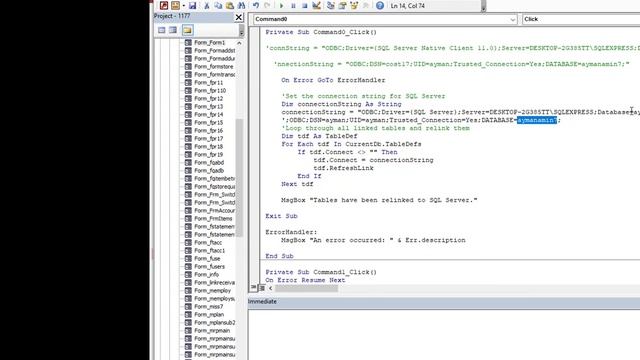Image resolution: width=640 pixels, height=360 pixels.
Task: Open Project panel toolbar overflow arrow
Action: (x=241, y=31)
